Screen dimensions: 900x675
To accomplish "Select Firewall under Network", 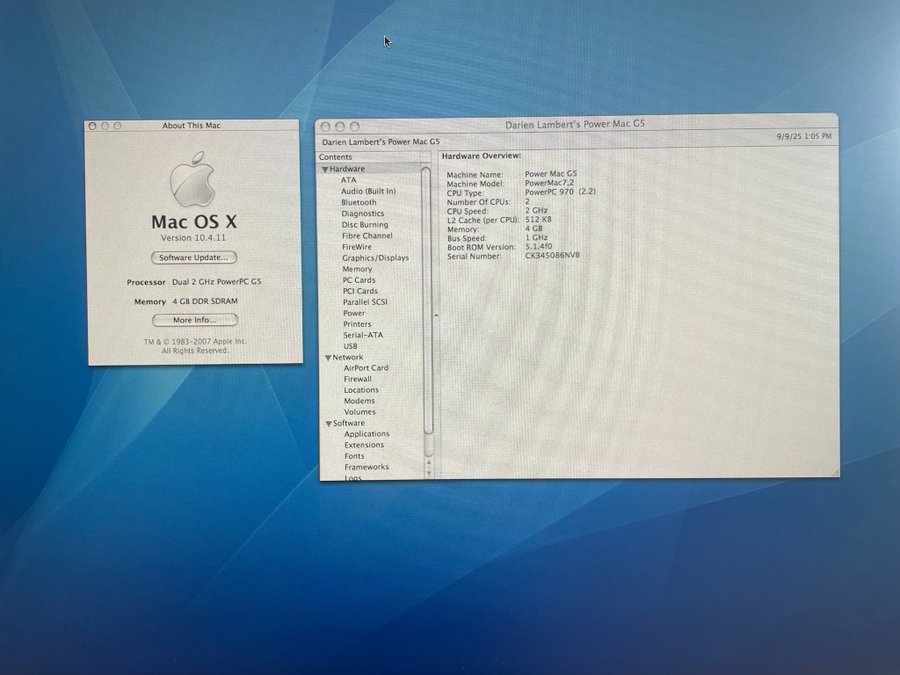I will point(358,379).
